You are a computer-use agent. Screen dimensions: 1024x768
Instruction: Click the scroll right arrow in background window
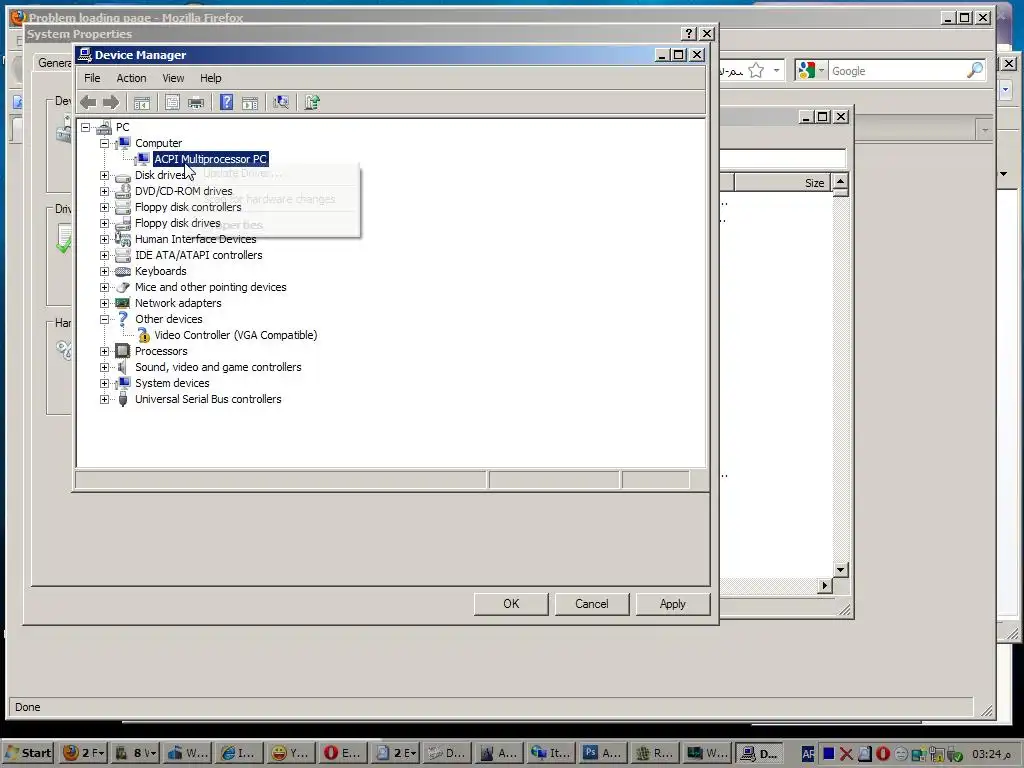[x=825, y=586]
